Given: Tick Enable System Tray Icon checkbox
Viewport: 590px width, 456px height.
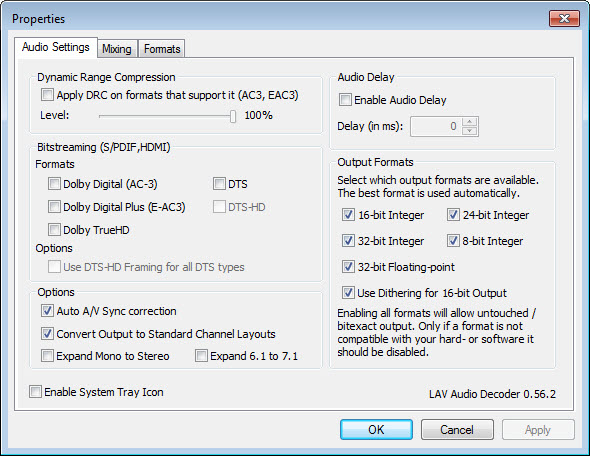Looking at the screenshot, I should point(35,392).
